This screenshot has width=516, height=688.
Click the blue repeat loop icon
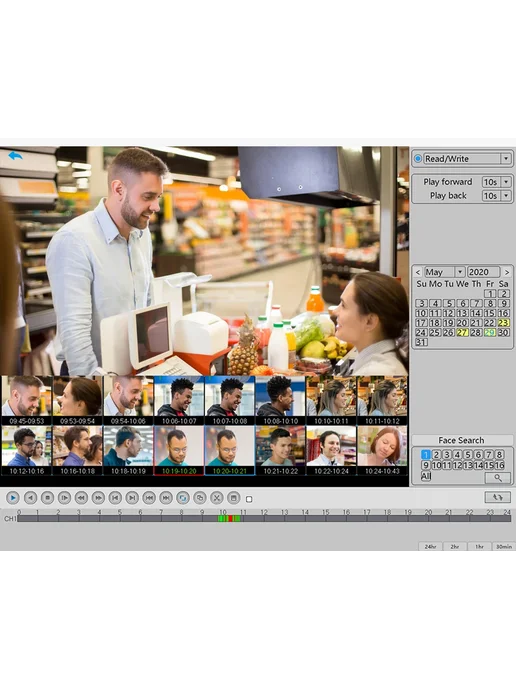(183, 498)
